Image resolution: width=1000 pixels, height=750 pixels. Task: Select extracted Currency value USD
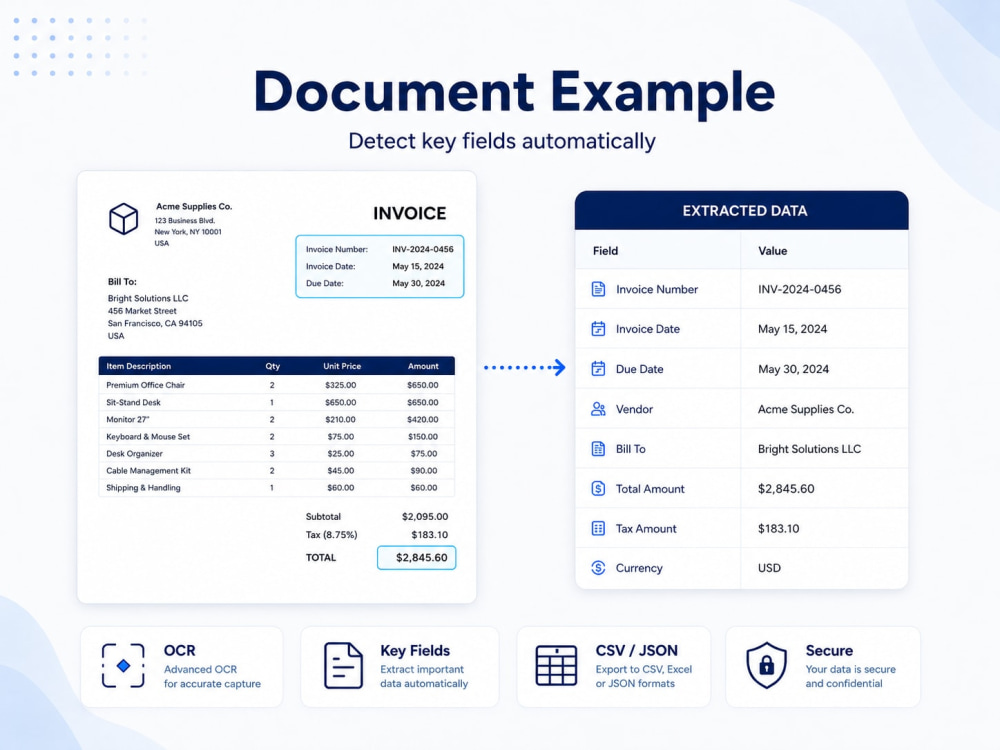[x=769, y=568]
